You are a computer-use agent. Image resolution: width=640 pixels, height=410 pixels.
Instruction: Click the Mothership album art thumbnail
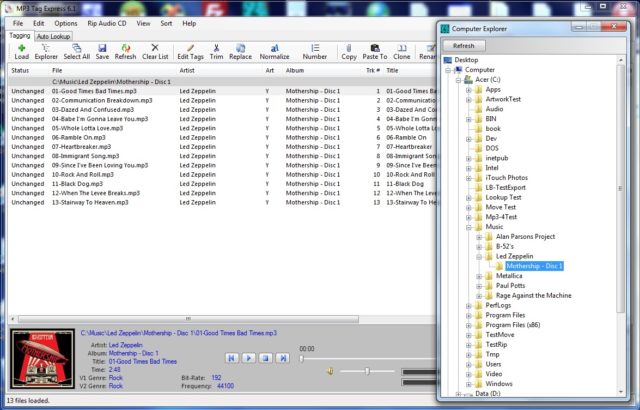[x=42, y=359]
